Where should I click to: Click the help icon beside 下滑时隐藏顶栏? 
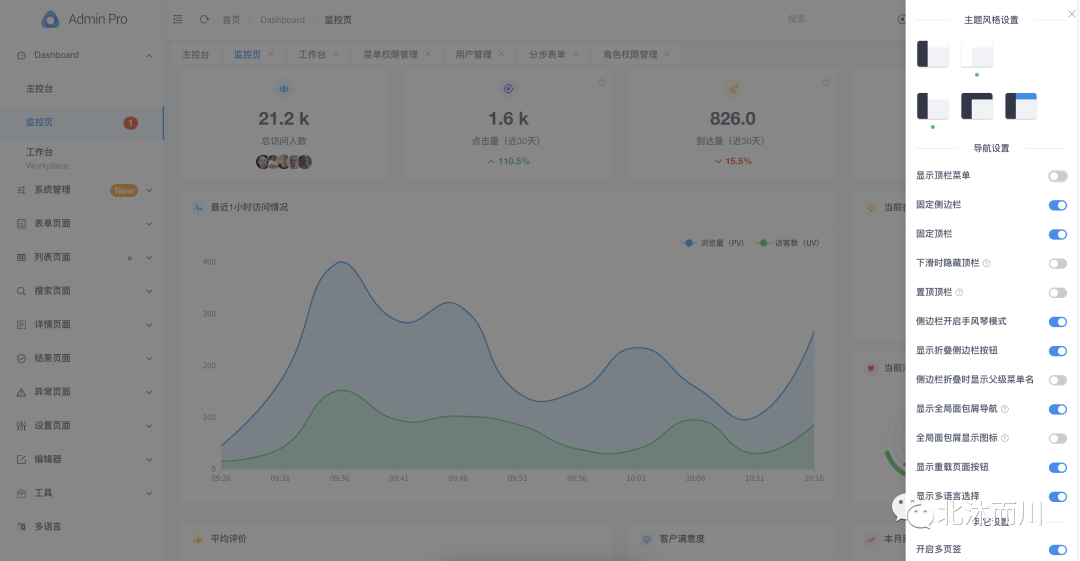coord(987,263)
